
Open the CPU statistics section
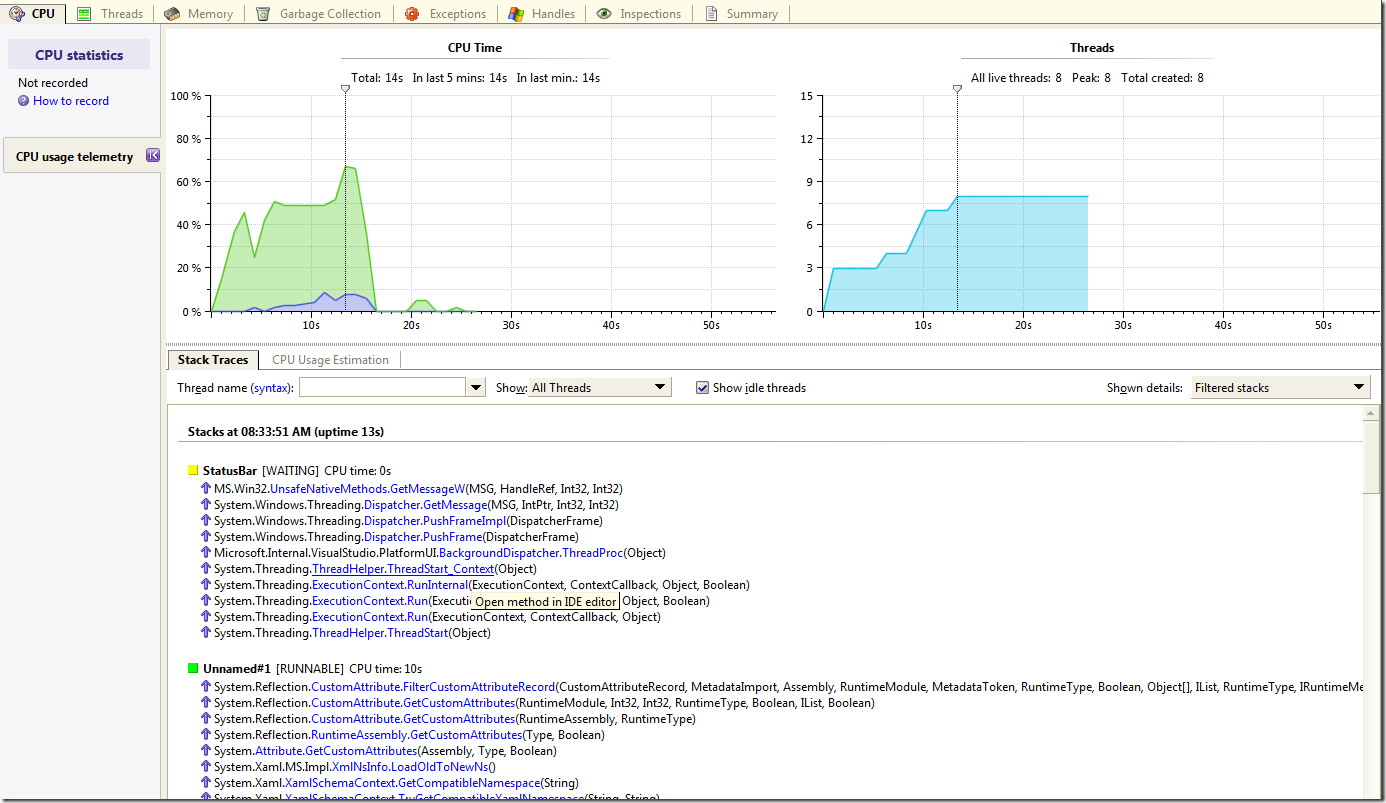coord(79,55)
